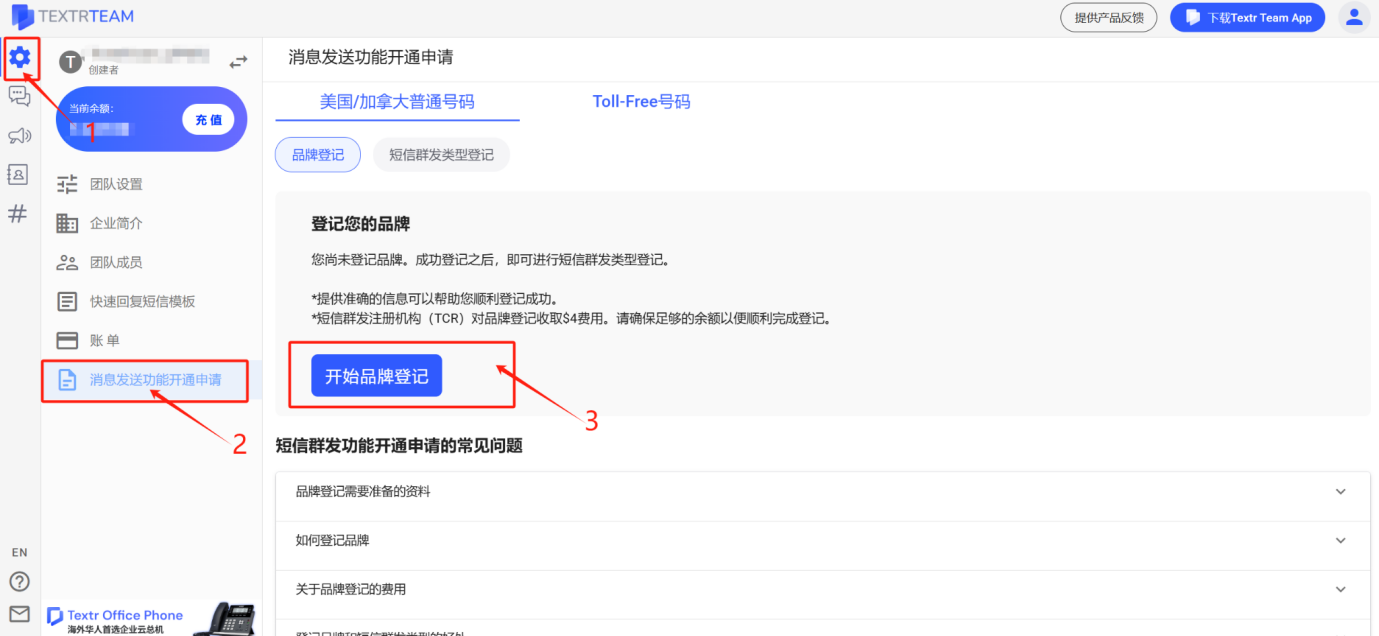Select the megaphone announcements icon
Viewport: 1379px width, 636px height.
tap(19, 135)
